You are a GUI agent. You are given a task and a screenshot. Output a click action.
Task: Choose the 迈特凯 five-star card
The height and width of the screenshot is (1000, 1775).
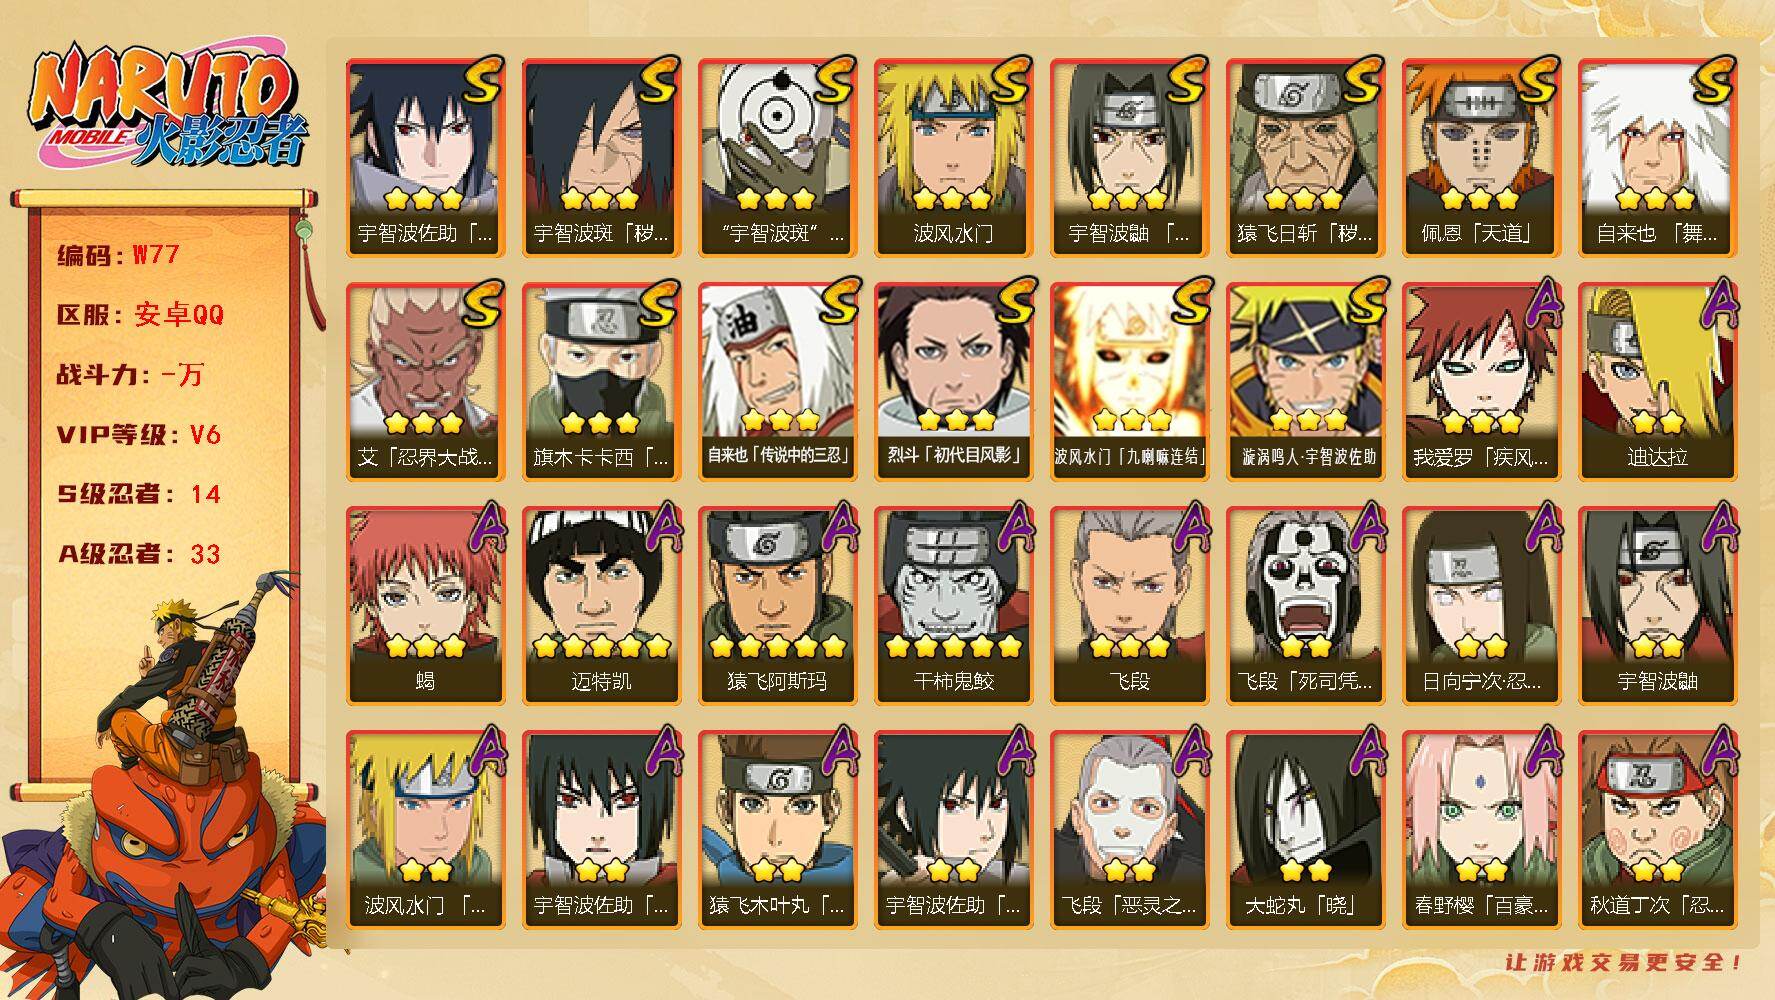coord(601,605)
